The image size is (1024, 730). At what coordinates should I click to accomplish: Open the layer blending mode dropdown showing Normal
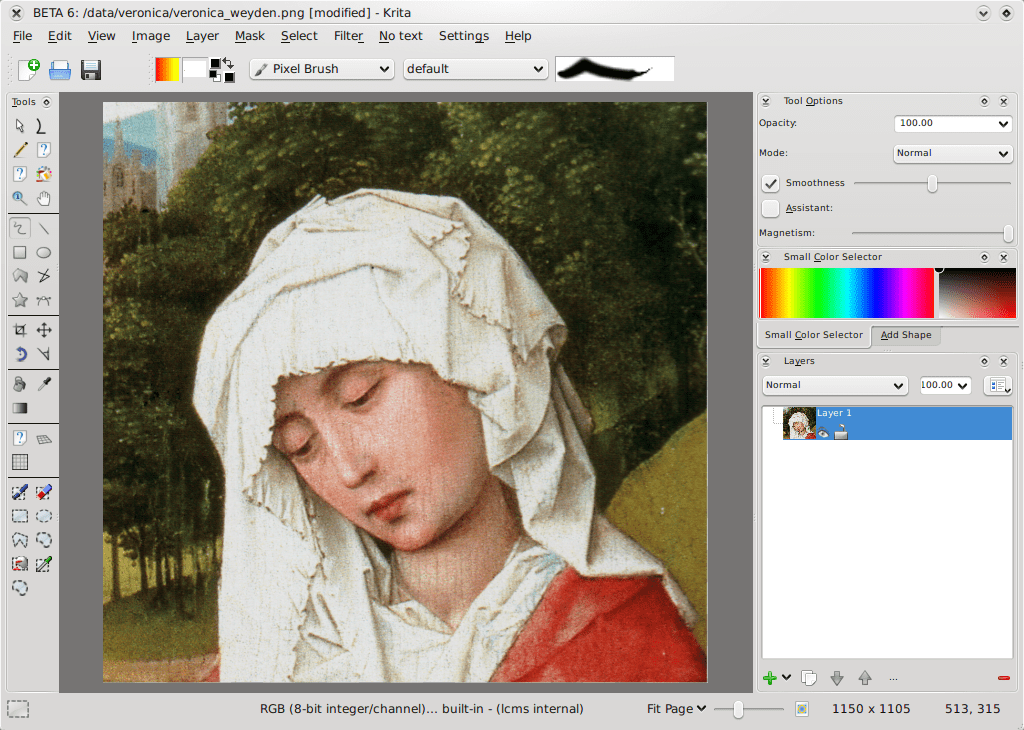click(834, 385)
